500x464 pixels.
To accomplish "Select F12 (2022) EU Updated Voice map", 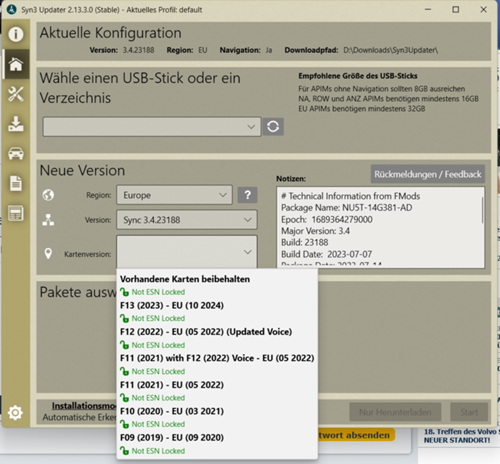I will (x=206, y=332).
